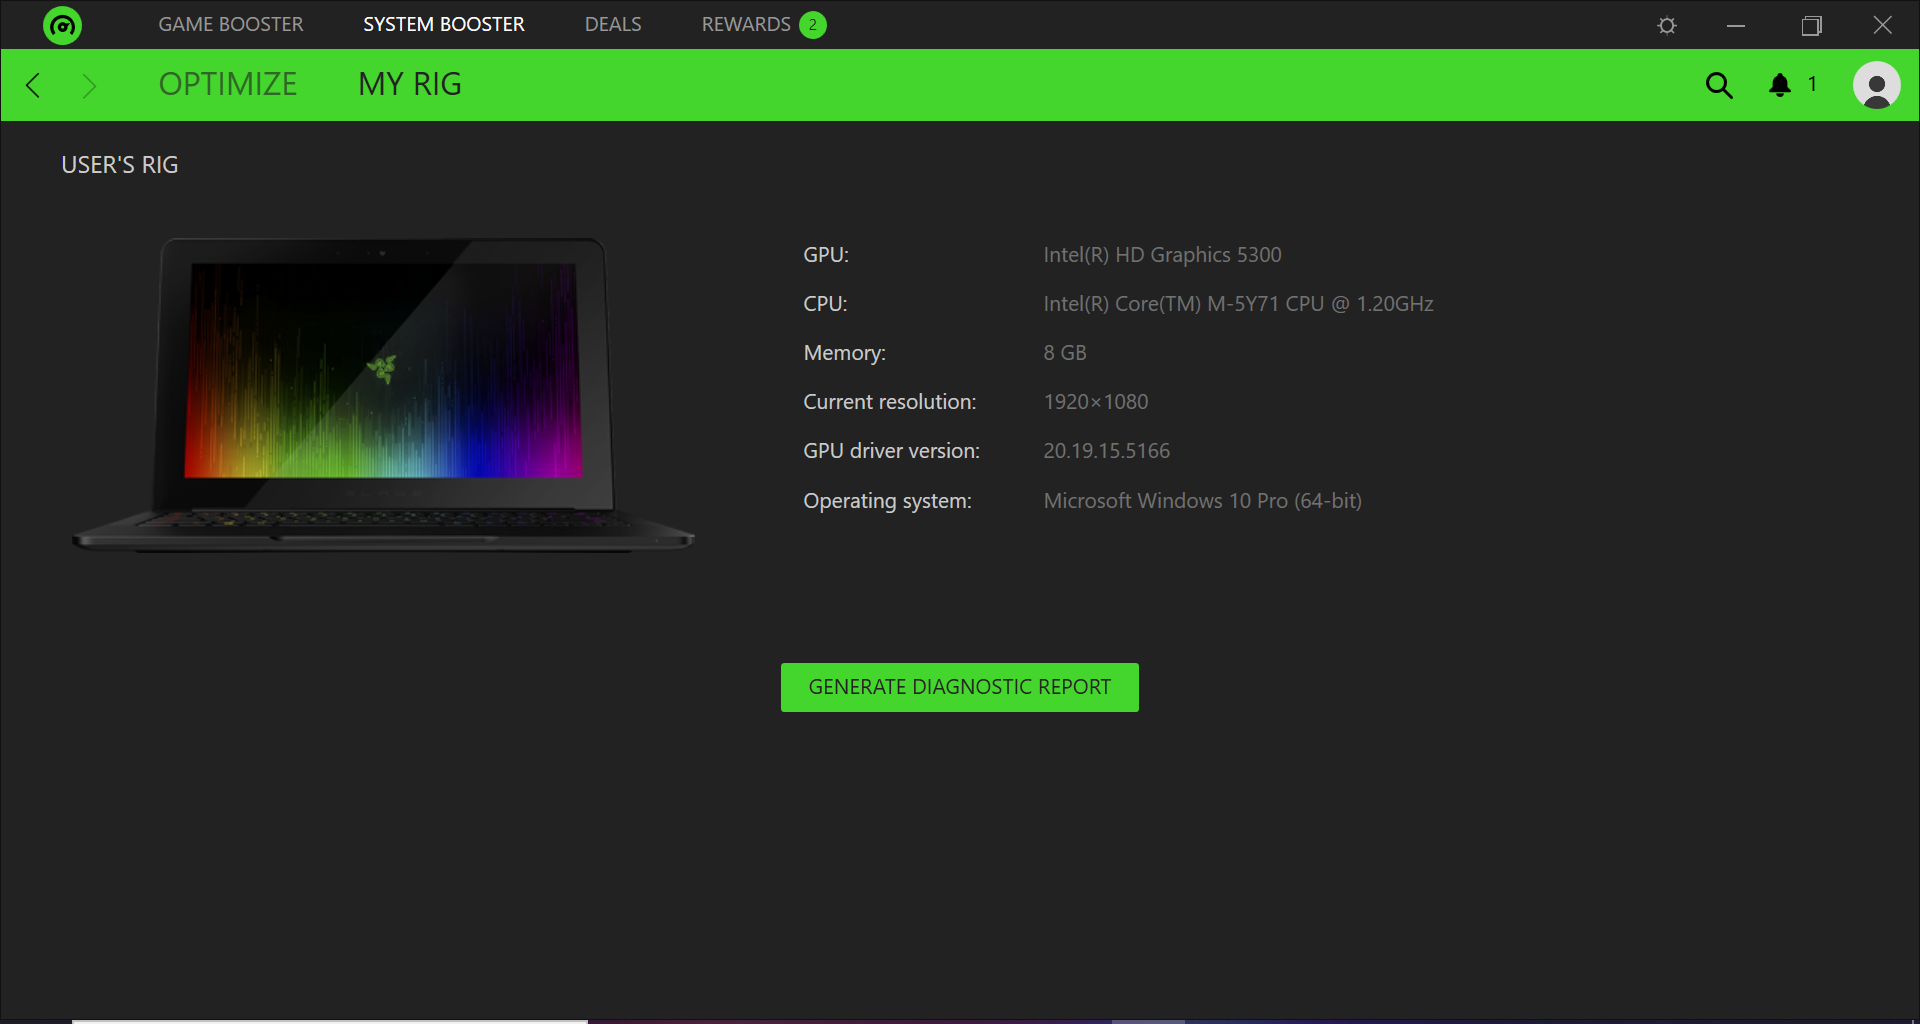The width and height of the screenshot is (1920, 1024).
Task: Go back with the left arrow
Action: [33, 85]
